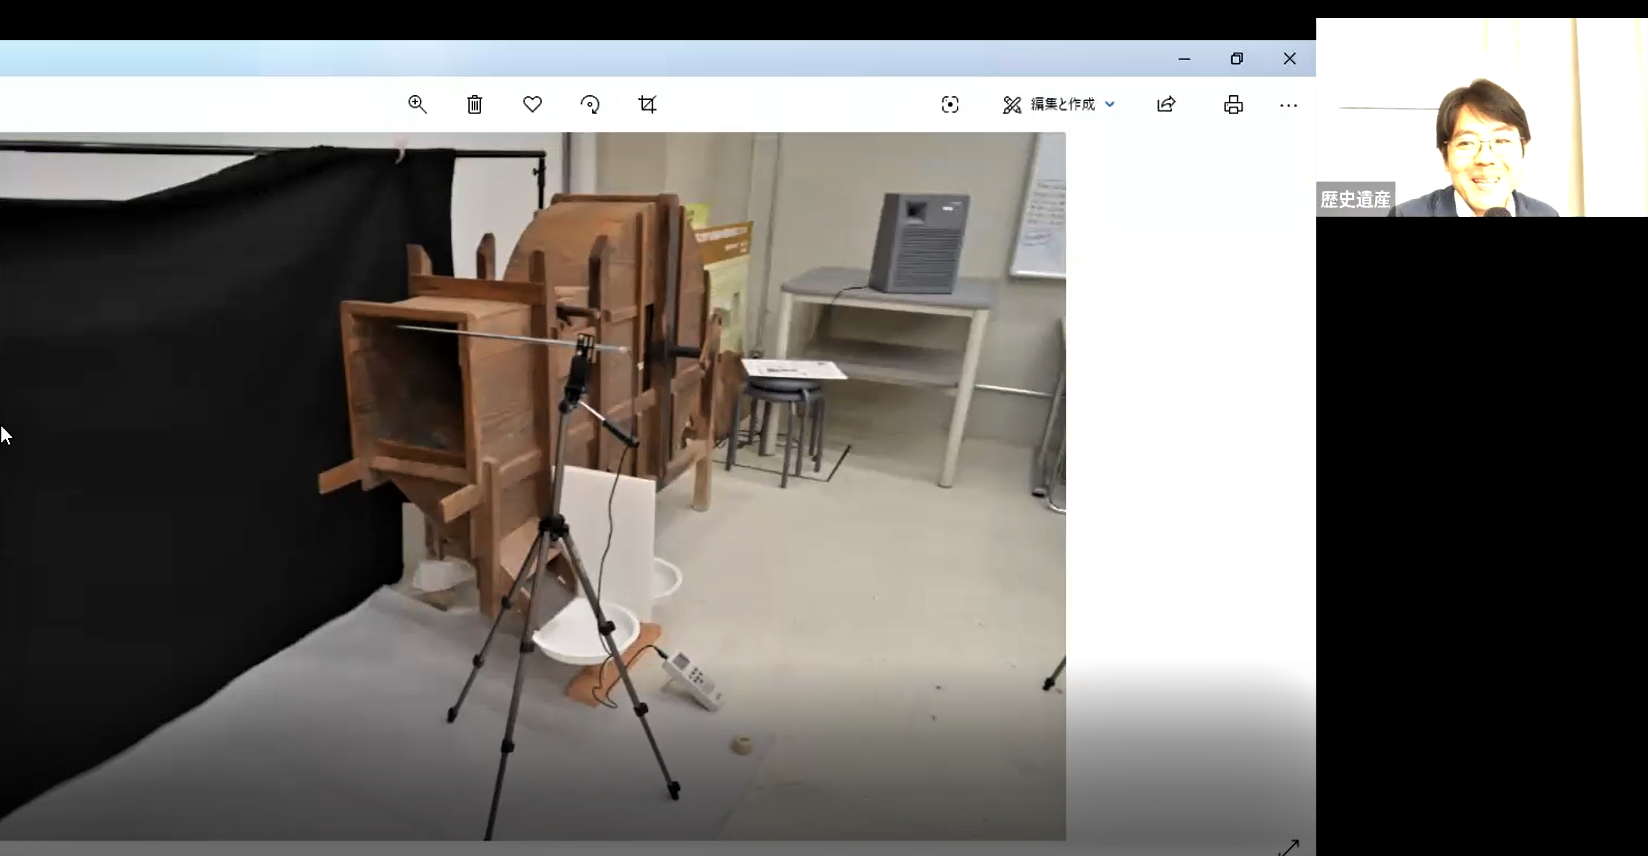Restore down the Photos window
The width and height of the screenshot is (1648, 856).
1237,59
